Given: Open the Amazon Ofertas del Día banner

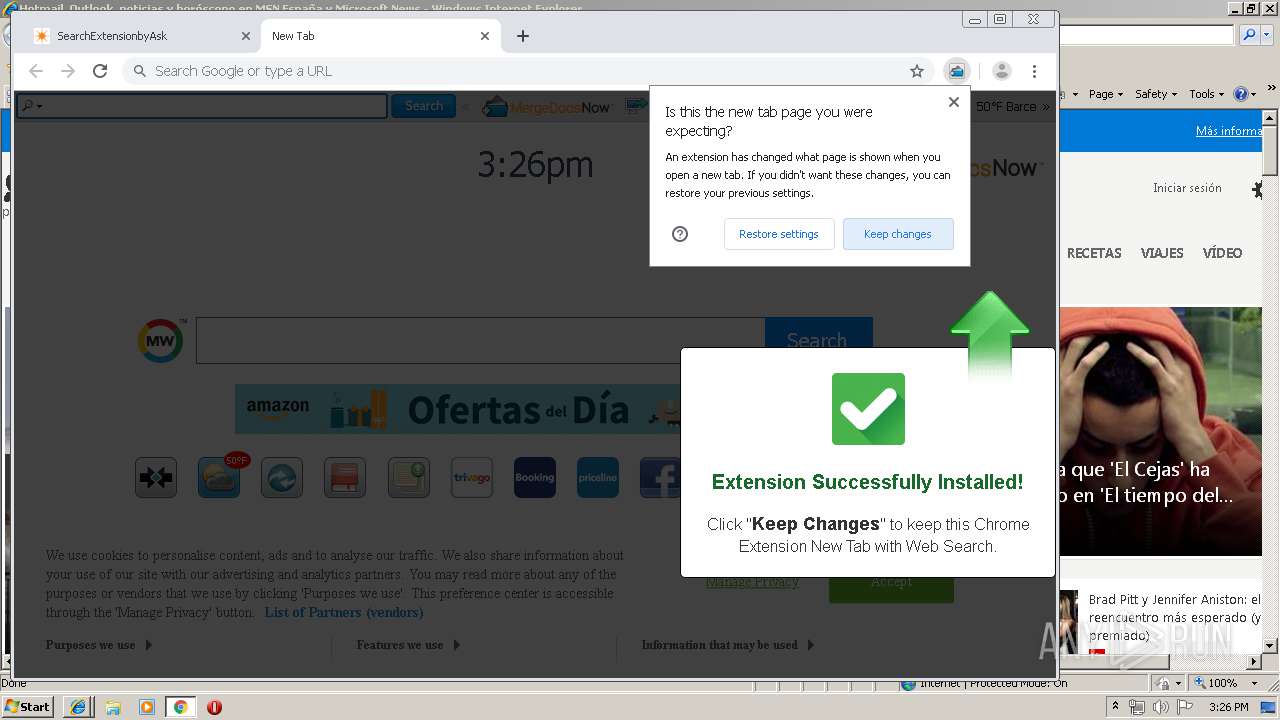Looking at the screenshot, I should [x=458, y=409].
